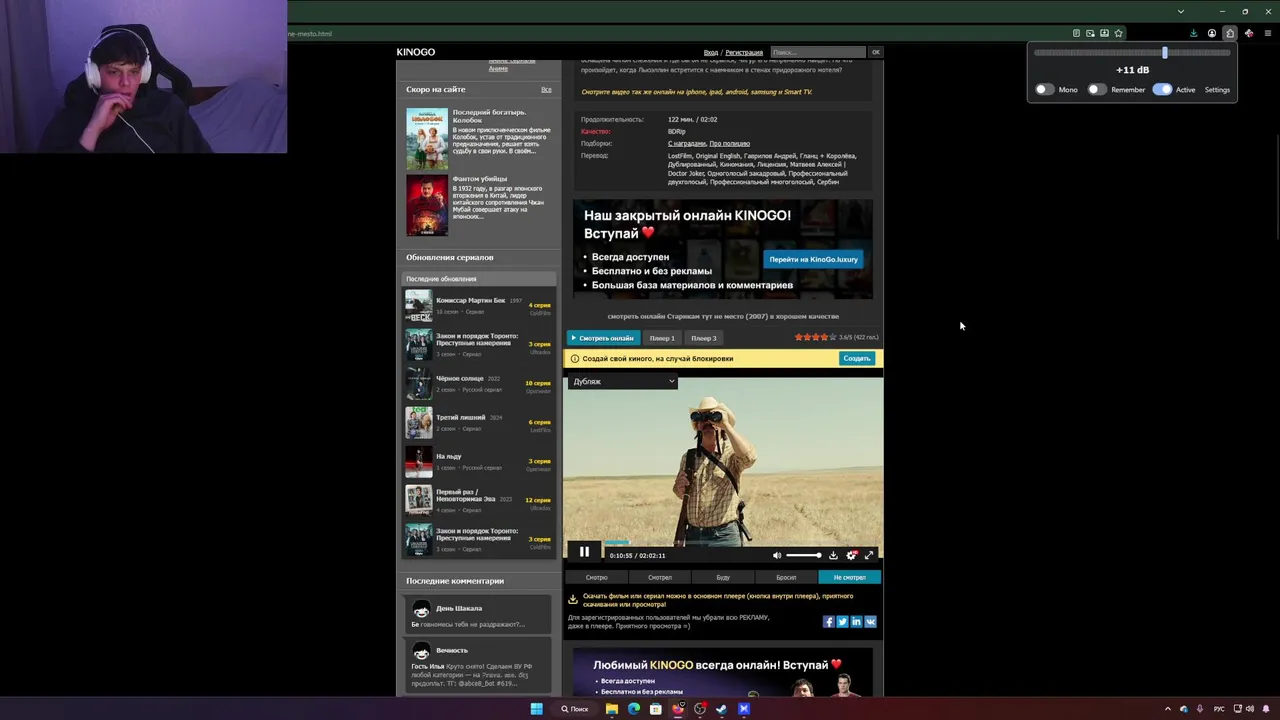Open Microsoft Edge from taskbar

click(634, 709)
